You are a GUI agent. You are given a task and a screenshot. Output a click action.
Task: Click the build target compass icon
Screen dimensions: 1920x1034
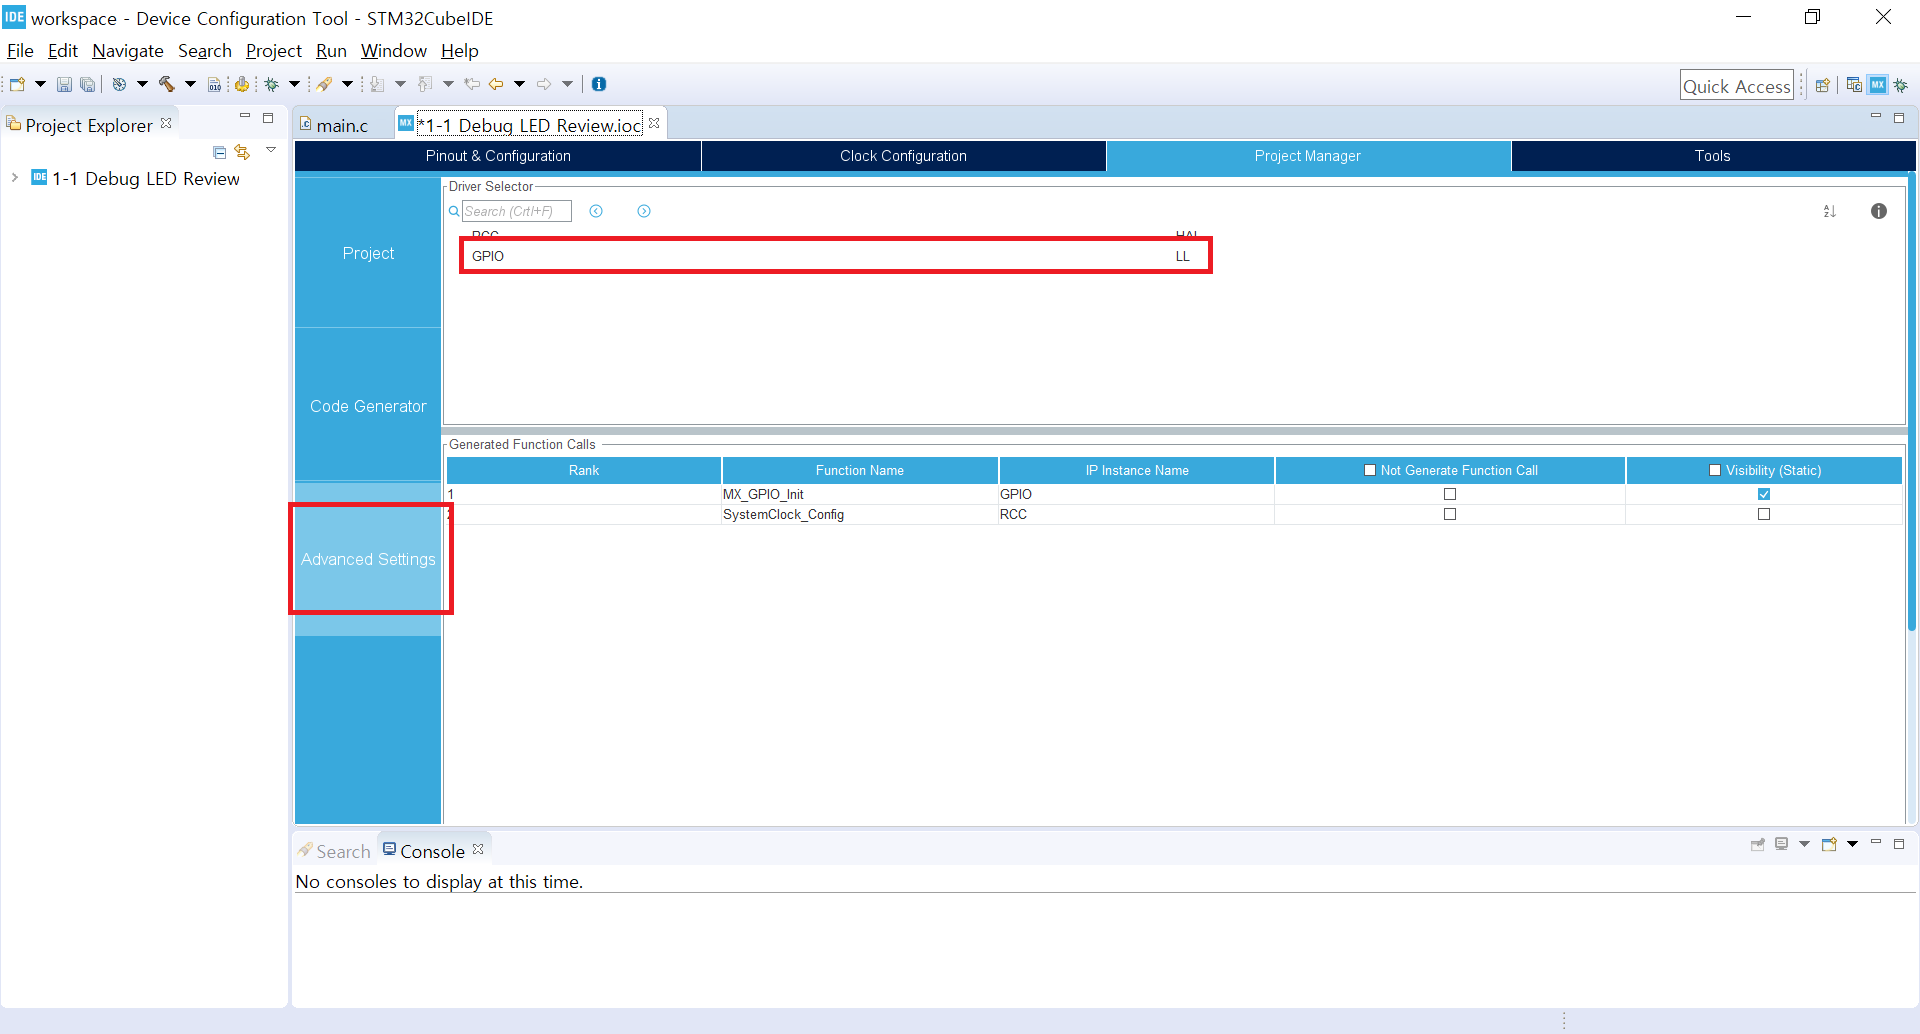point(119,85)
